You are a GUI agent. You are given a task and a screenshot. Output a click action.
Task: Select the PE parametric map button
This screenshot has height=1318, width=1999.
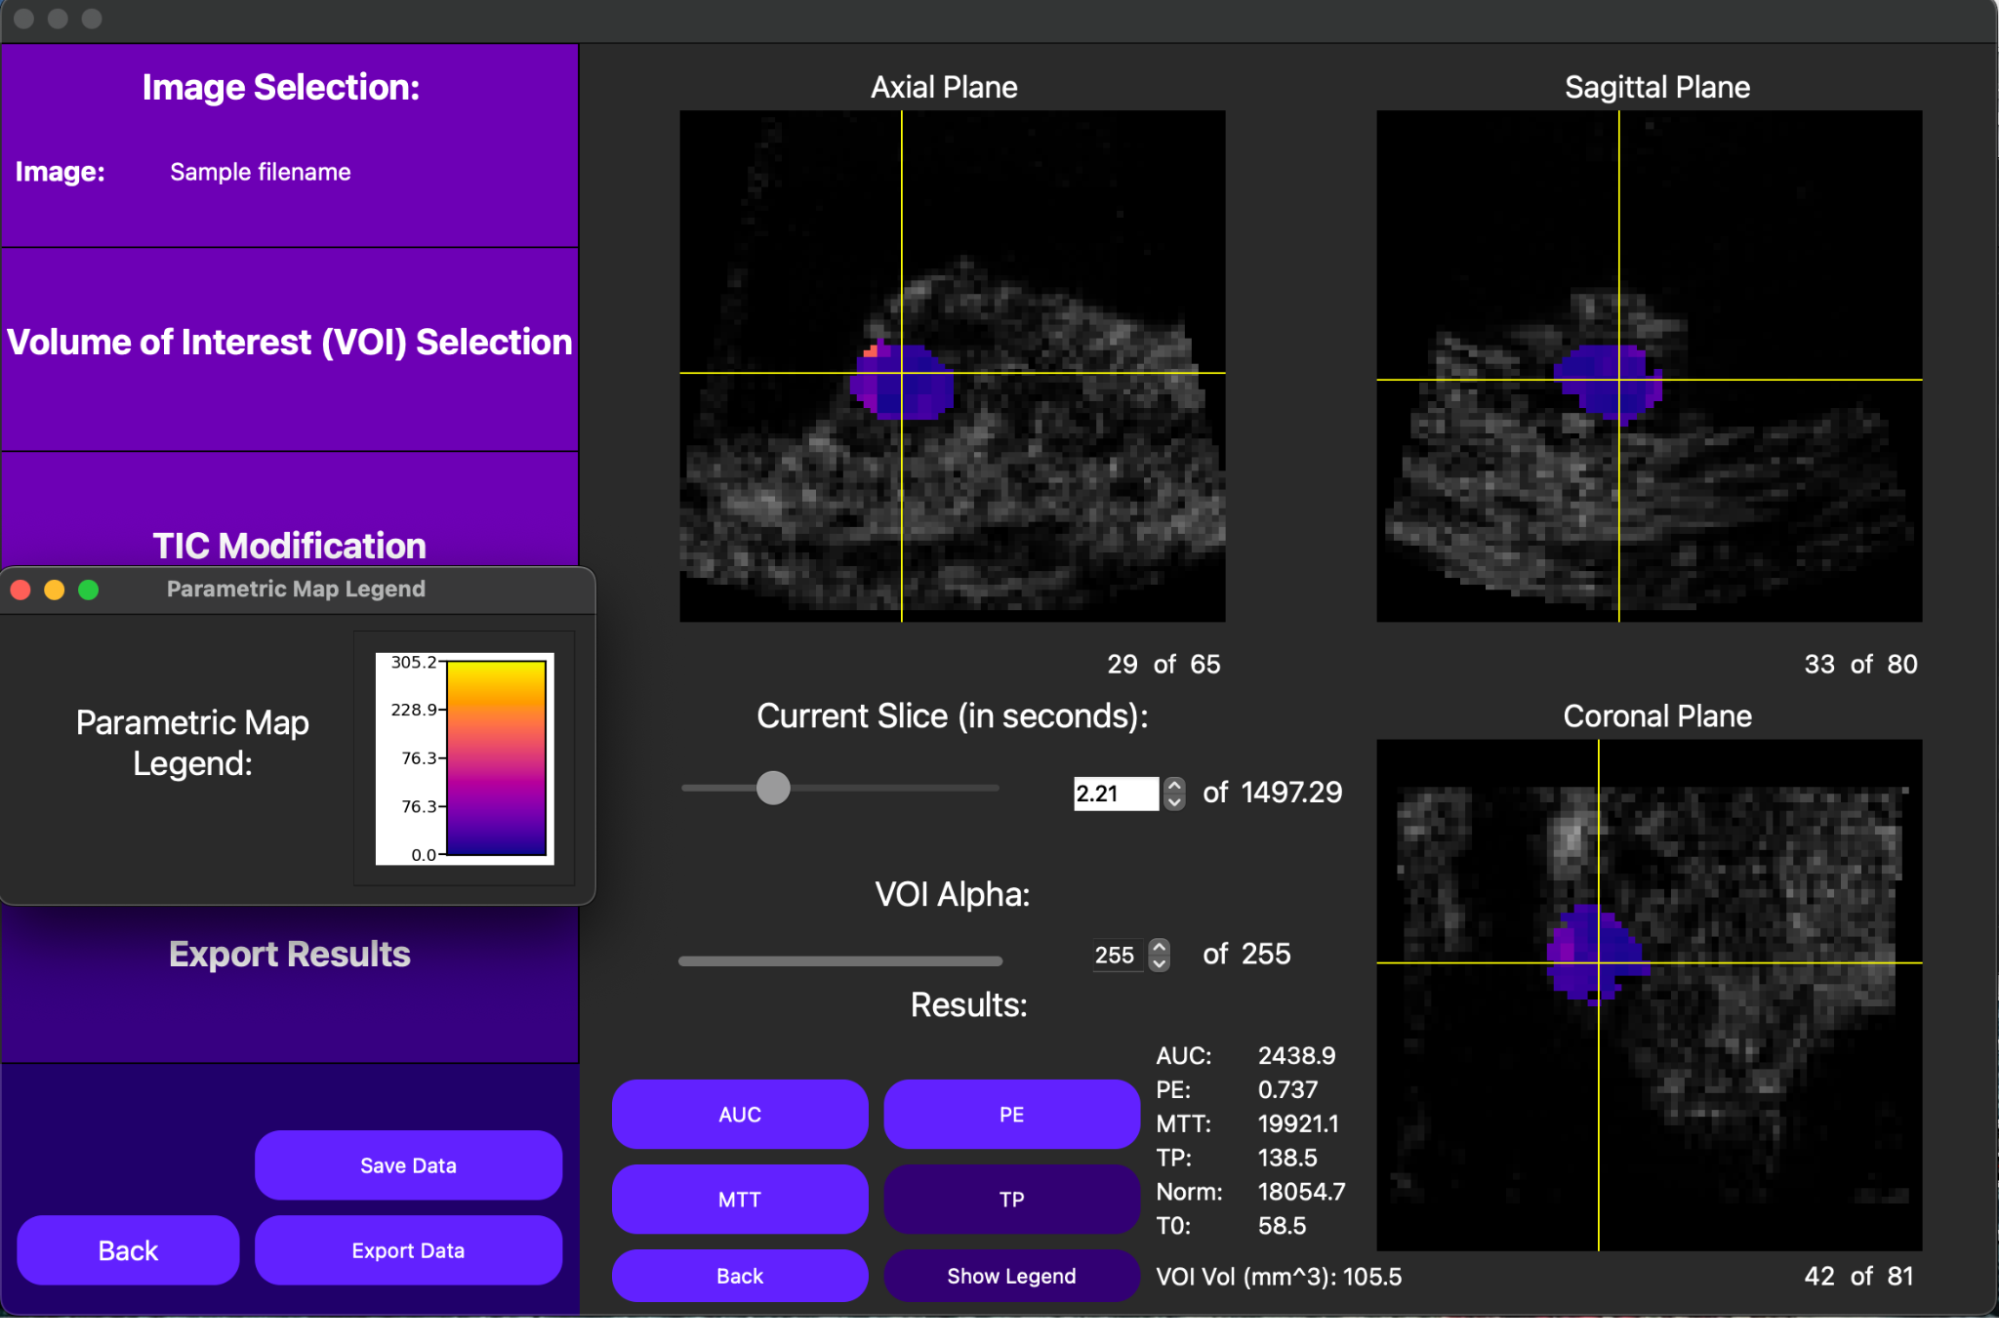pyautogui.click(x=1011, y=1114)
